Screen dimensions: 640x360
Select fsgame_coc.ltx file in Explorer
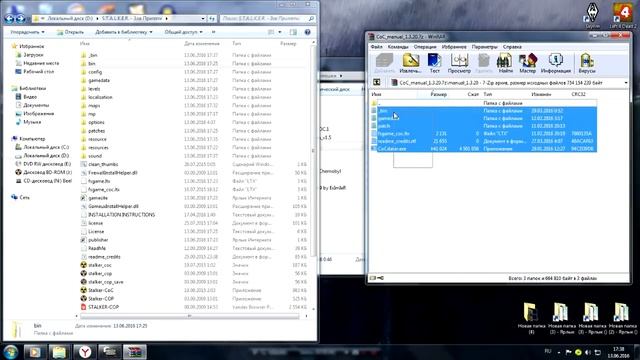point(104,189)
